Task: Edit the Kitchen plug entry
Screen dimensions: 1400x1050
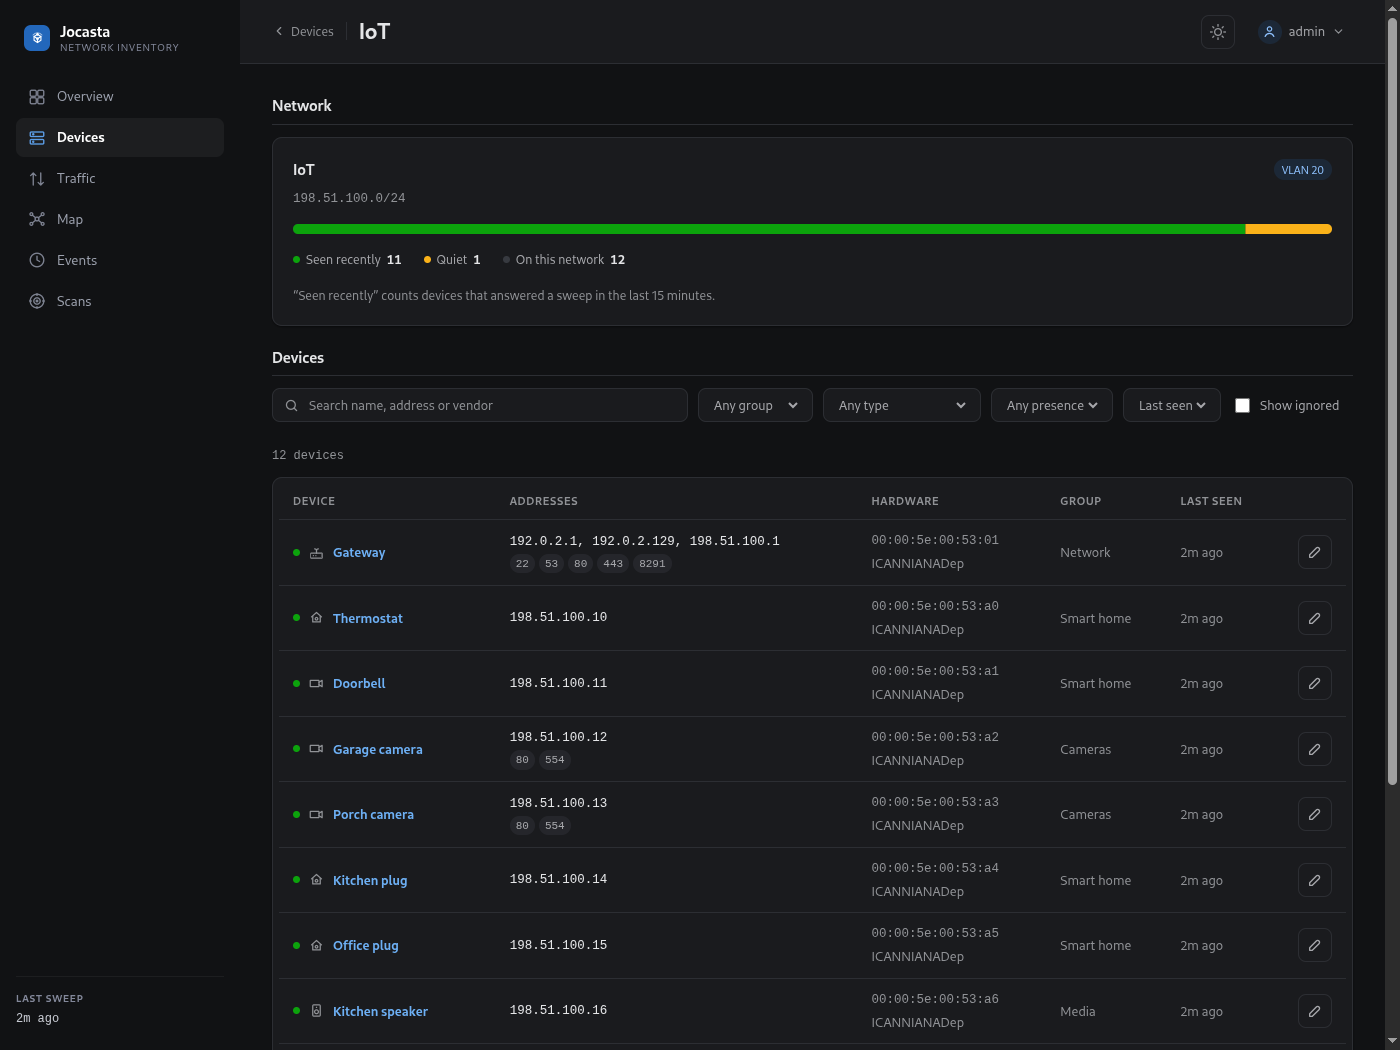Action: [x=1315, y=880]
